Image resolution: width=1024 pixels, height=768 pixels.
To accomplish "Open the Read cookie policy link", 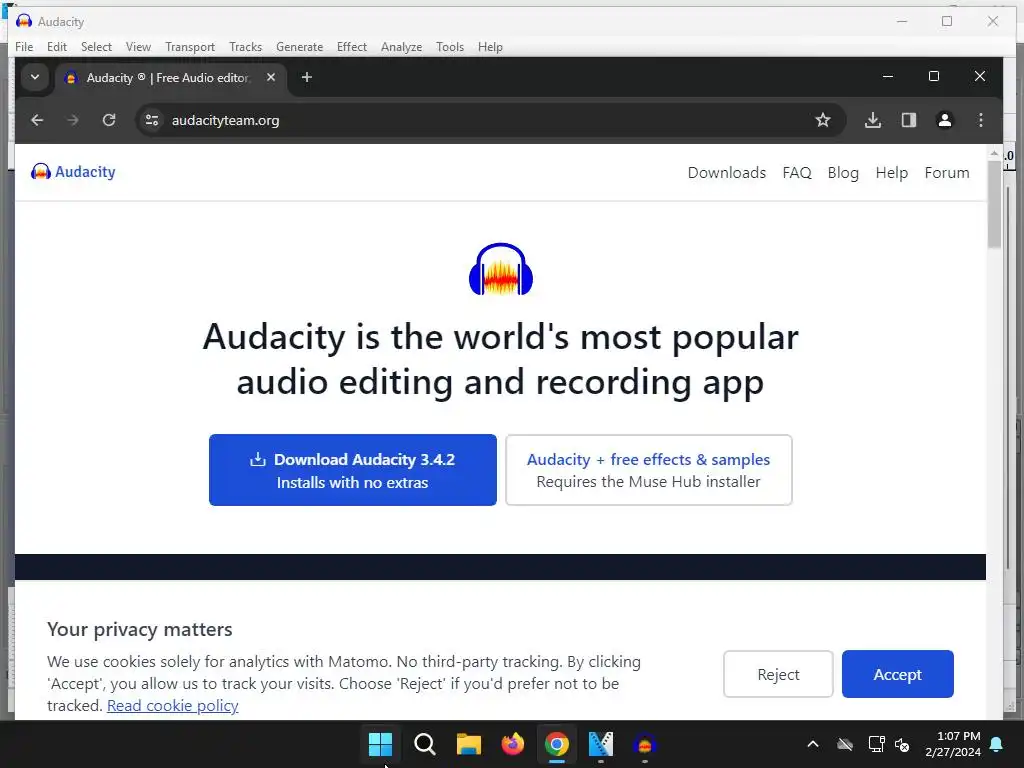I will point(172,706).
